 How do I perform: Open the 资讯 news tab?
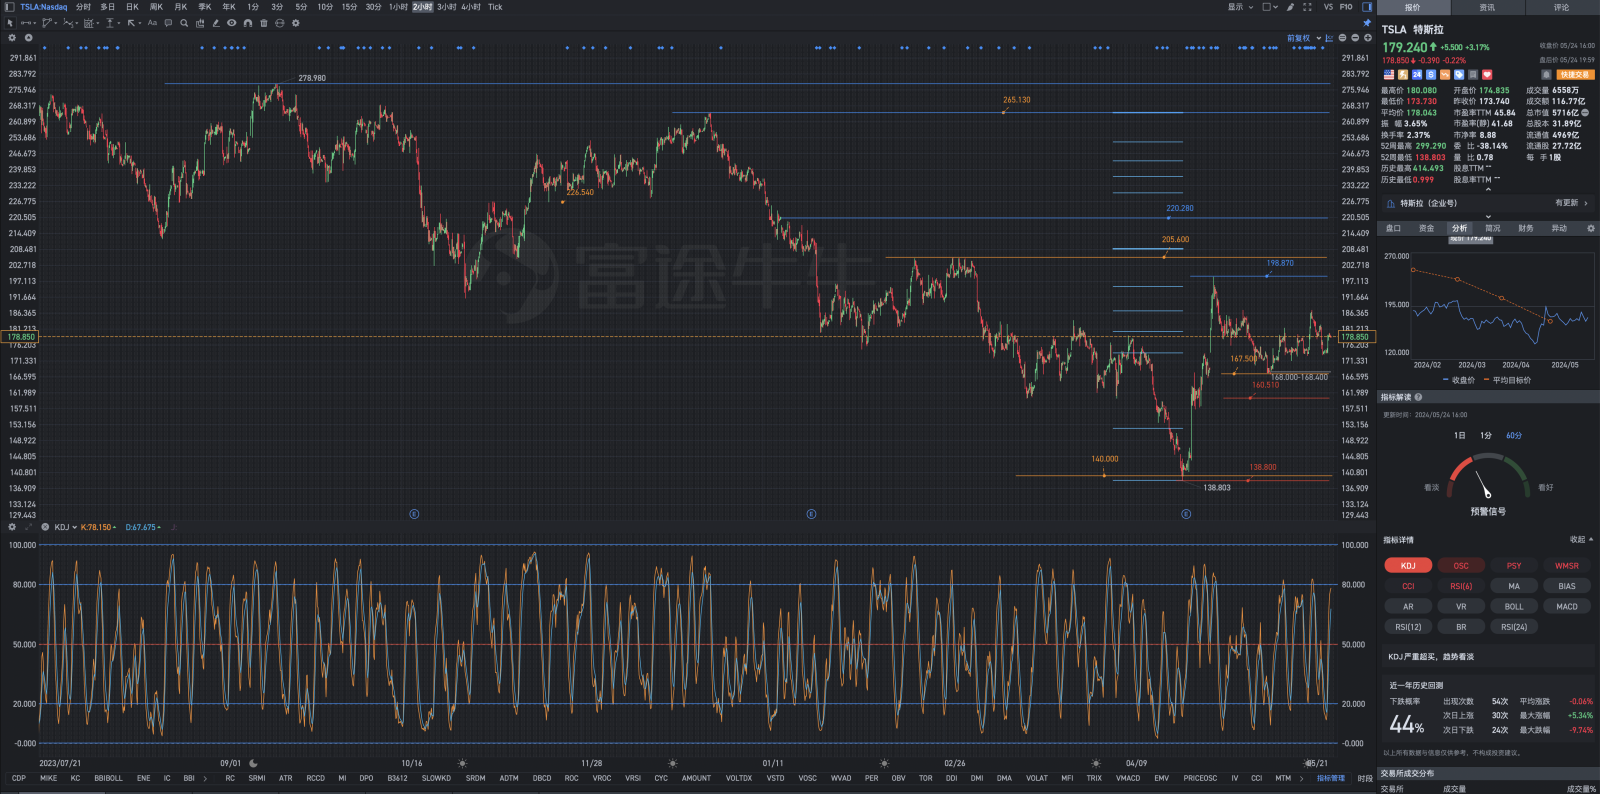[x=1487, y=7]
